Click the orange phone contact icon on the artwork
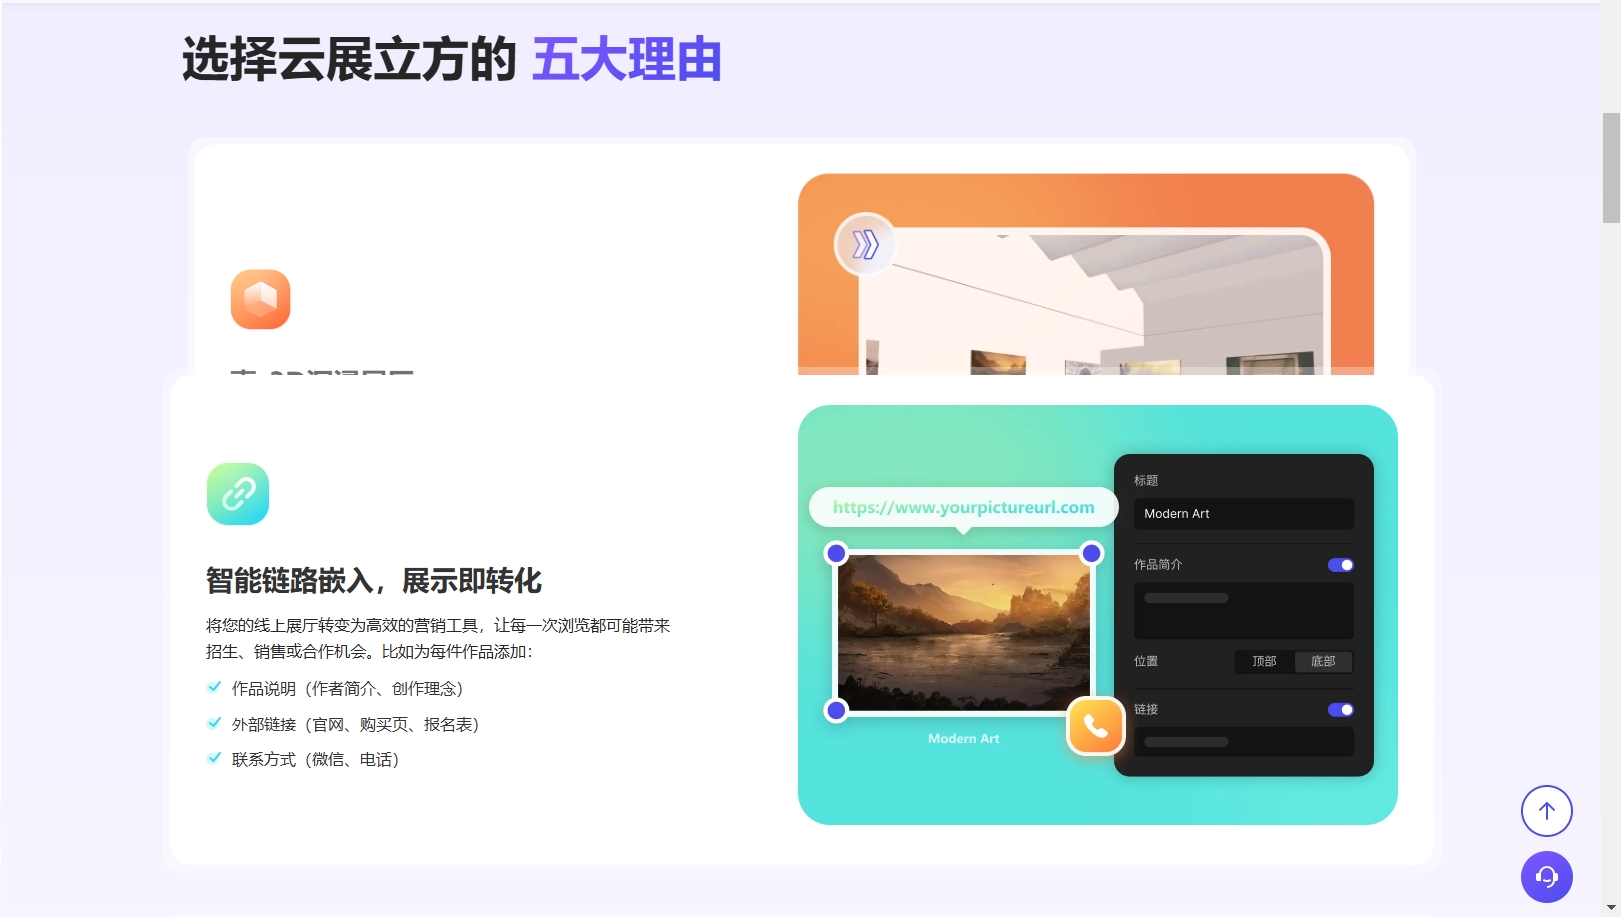Screen dimensions: 1621x917 (x=1095, y=727)
